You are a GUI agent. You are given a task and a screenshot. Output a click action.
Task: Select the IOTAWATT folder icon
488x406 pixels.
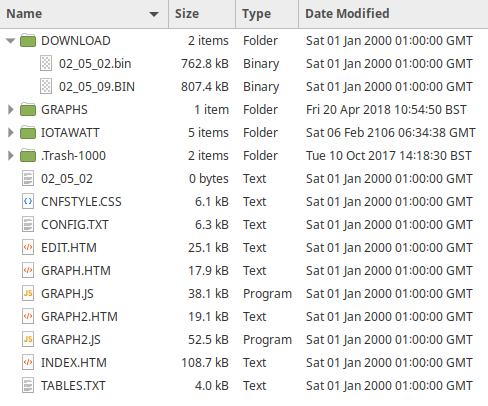(x=28, y=133)
